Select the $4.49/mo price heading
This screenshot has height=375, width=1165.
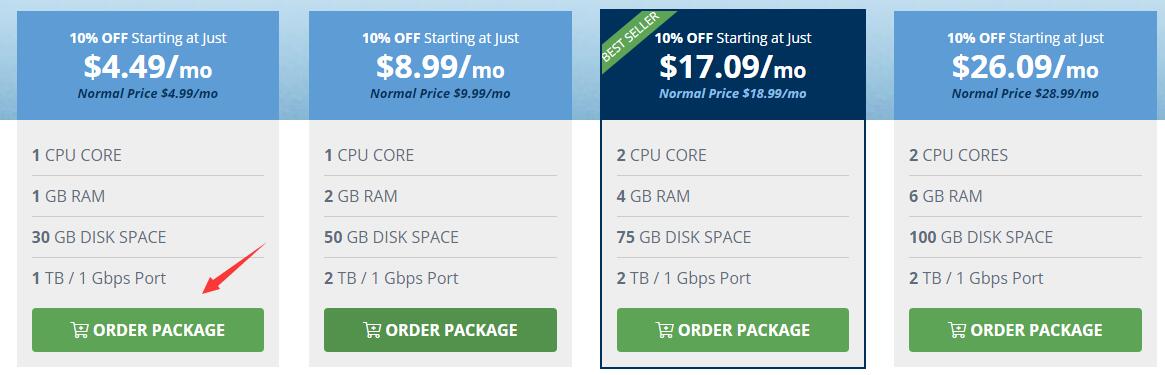148,68
